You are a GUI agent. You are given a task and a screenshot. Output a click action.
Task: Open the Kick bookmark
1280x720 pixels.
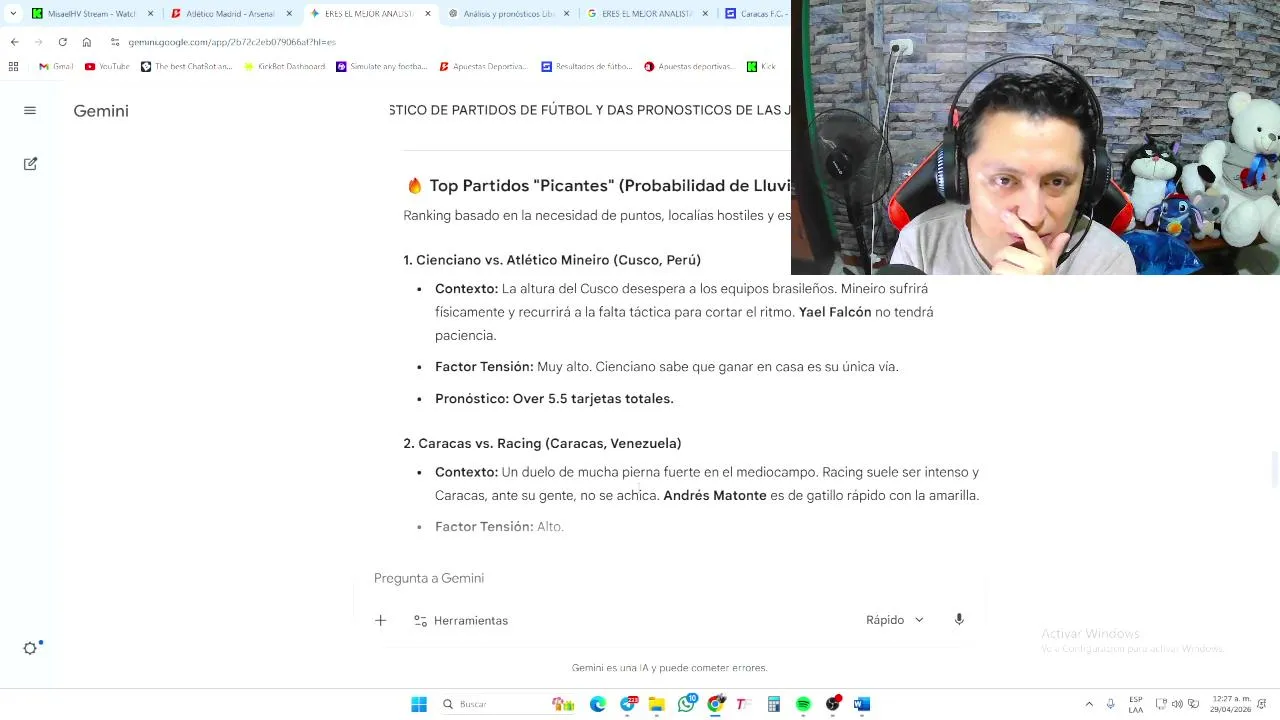point(762,66)
